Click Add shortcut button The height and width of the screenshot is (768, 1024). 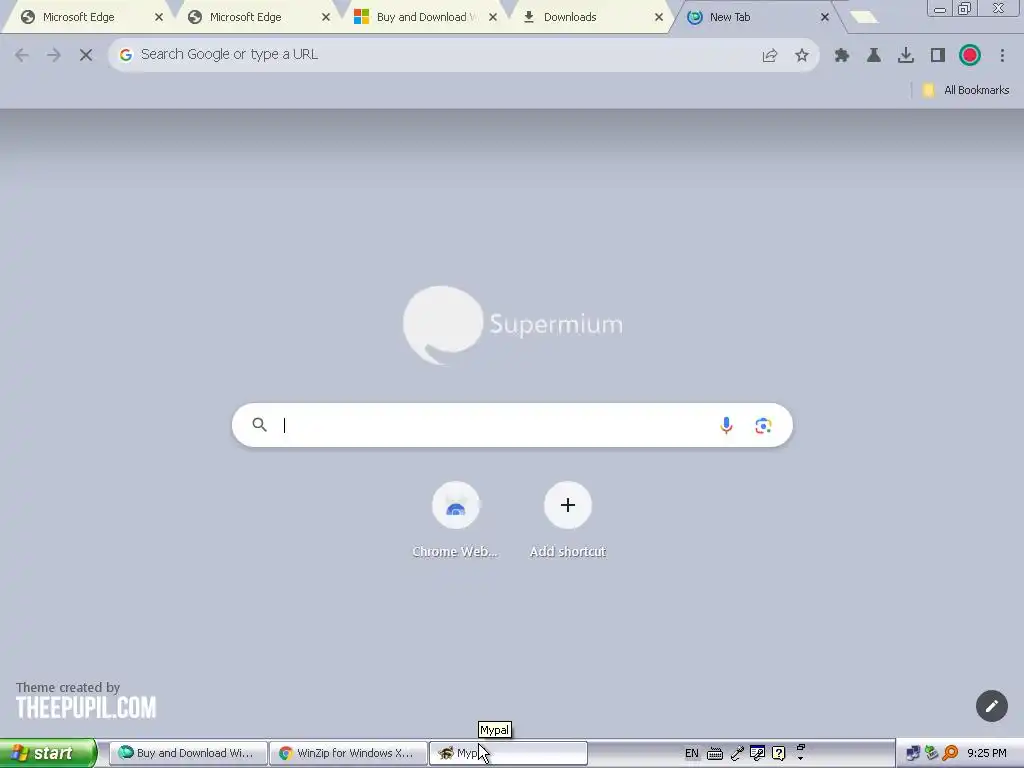pos(568,520)
